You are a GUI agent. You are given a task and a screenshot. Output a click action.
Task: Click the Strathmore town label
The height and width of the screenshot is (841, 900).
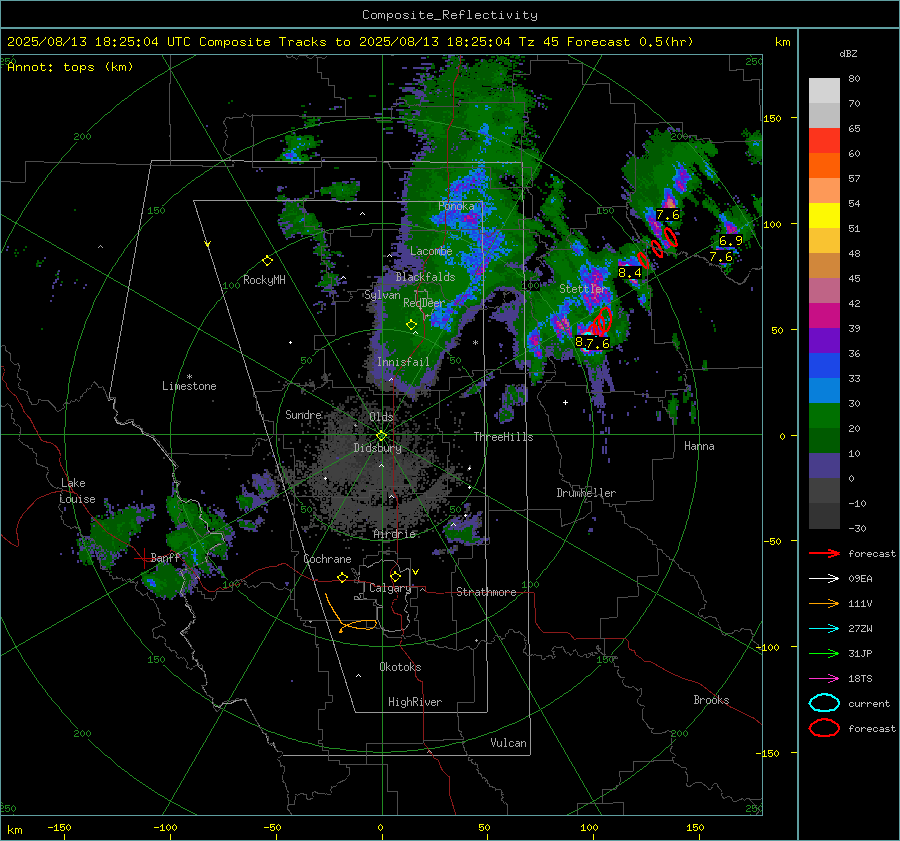click(486, 592)
